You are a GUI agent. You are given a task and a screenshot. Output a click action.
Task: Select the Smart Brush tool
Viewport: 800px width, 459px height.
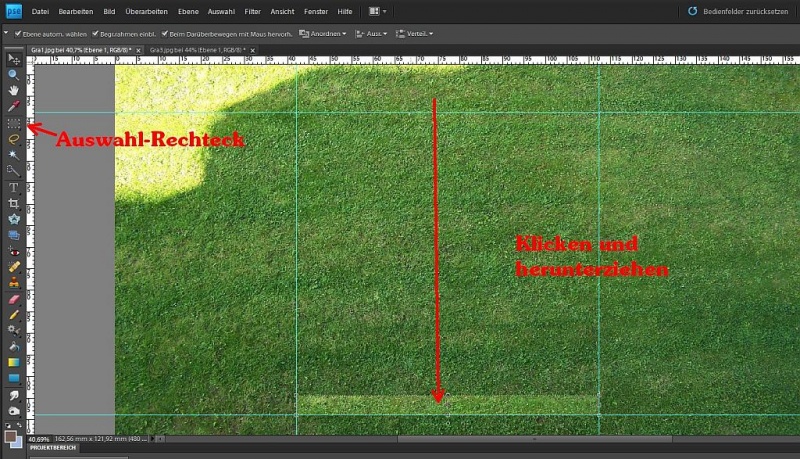click(x=14, y=330)
